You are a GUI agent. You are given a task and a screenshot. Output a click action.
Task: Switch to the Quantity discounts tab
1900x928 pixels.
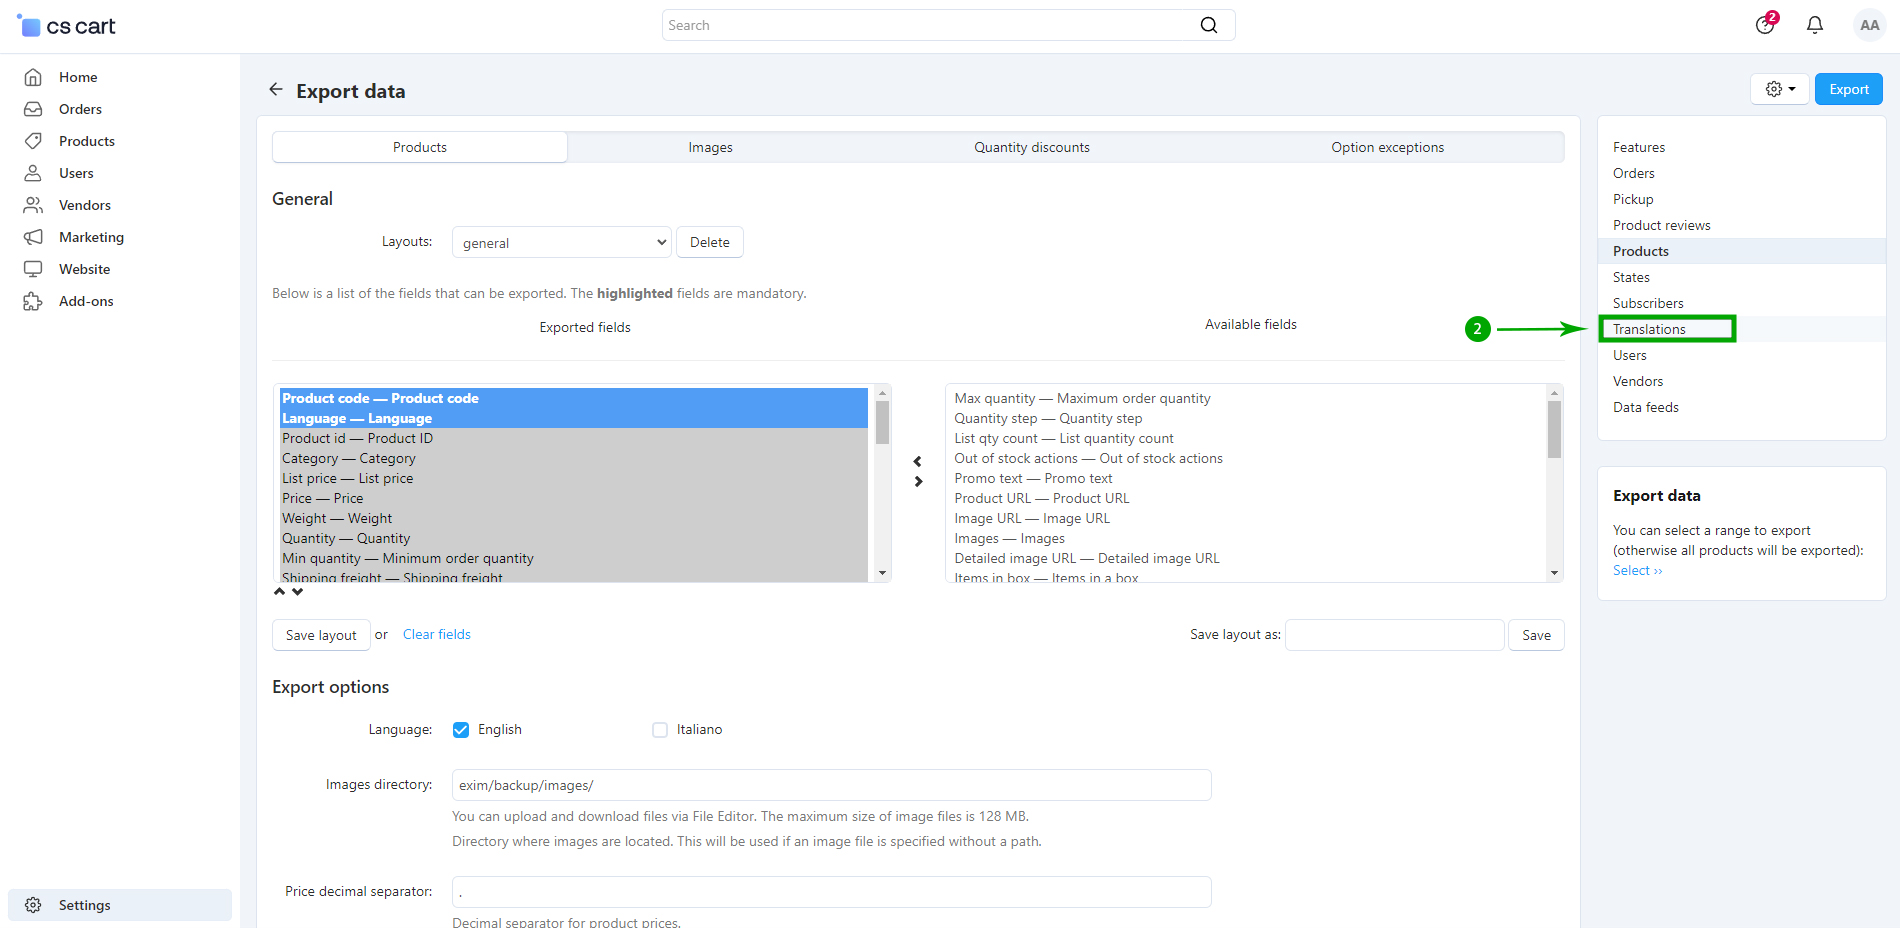pyautogui.click(x=1031, y=147)
